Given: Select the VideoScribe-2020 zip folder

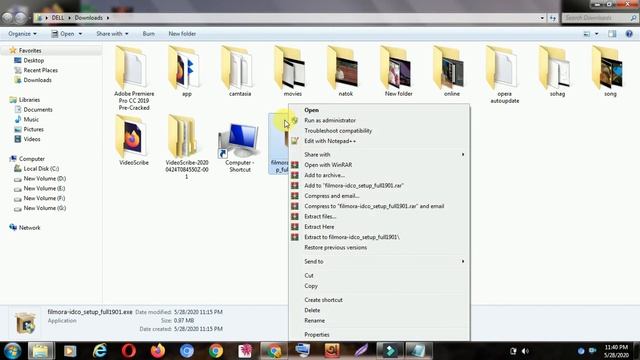Looking at the screenshot, I should coord(187,147).
